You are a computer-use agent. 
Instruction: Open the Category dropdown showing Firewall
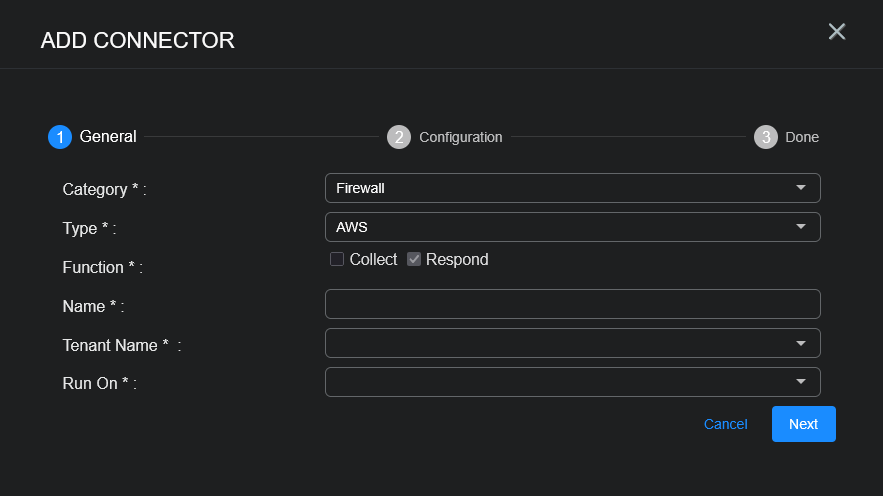pos(560,188)
